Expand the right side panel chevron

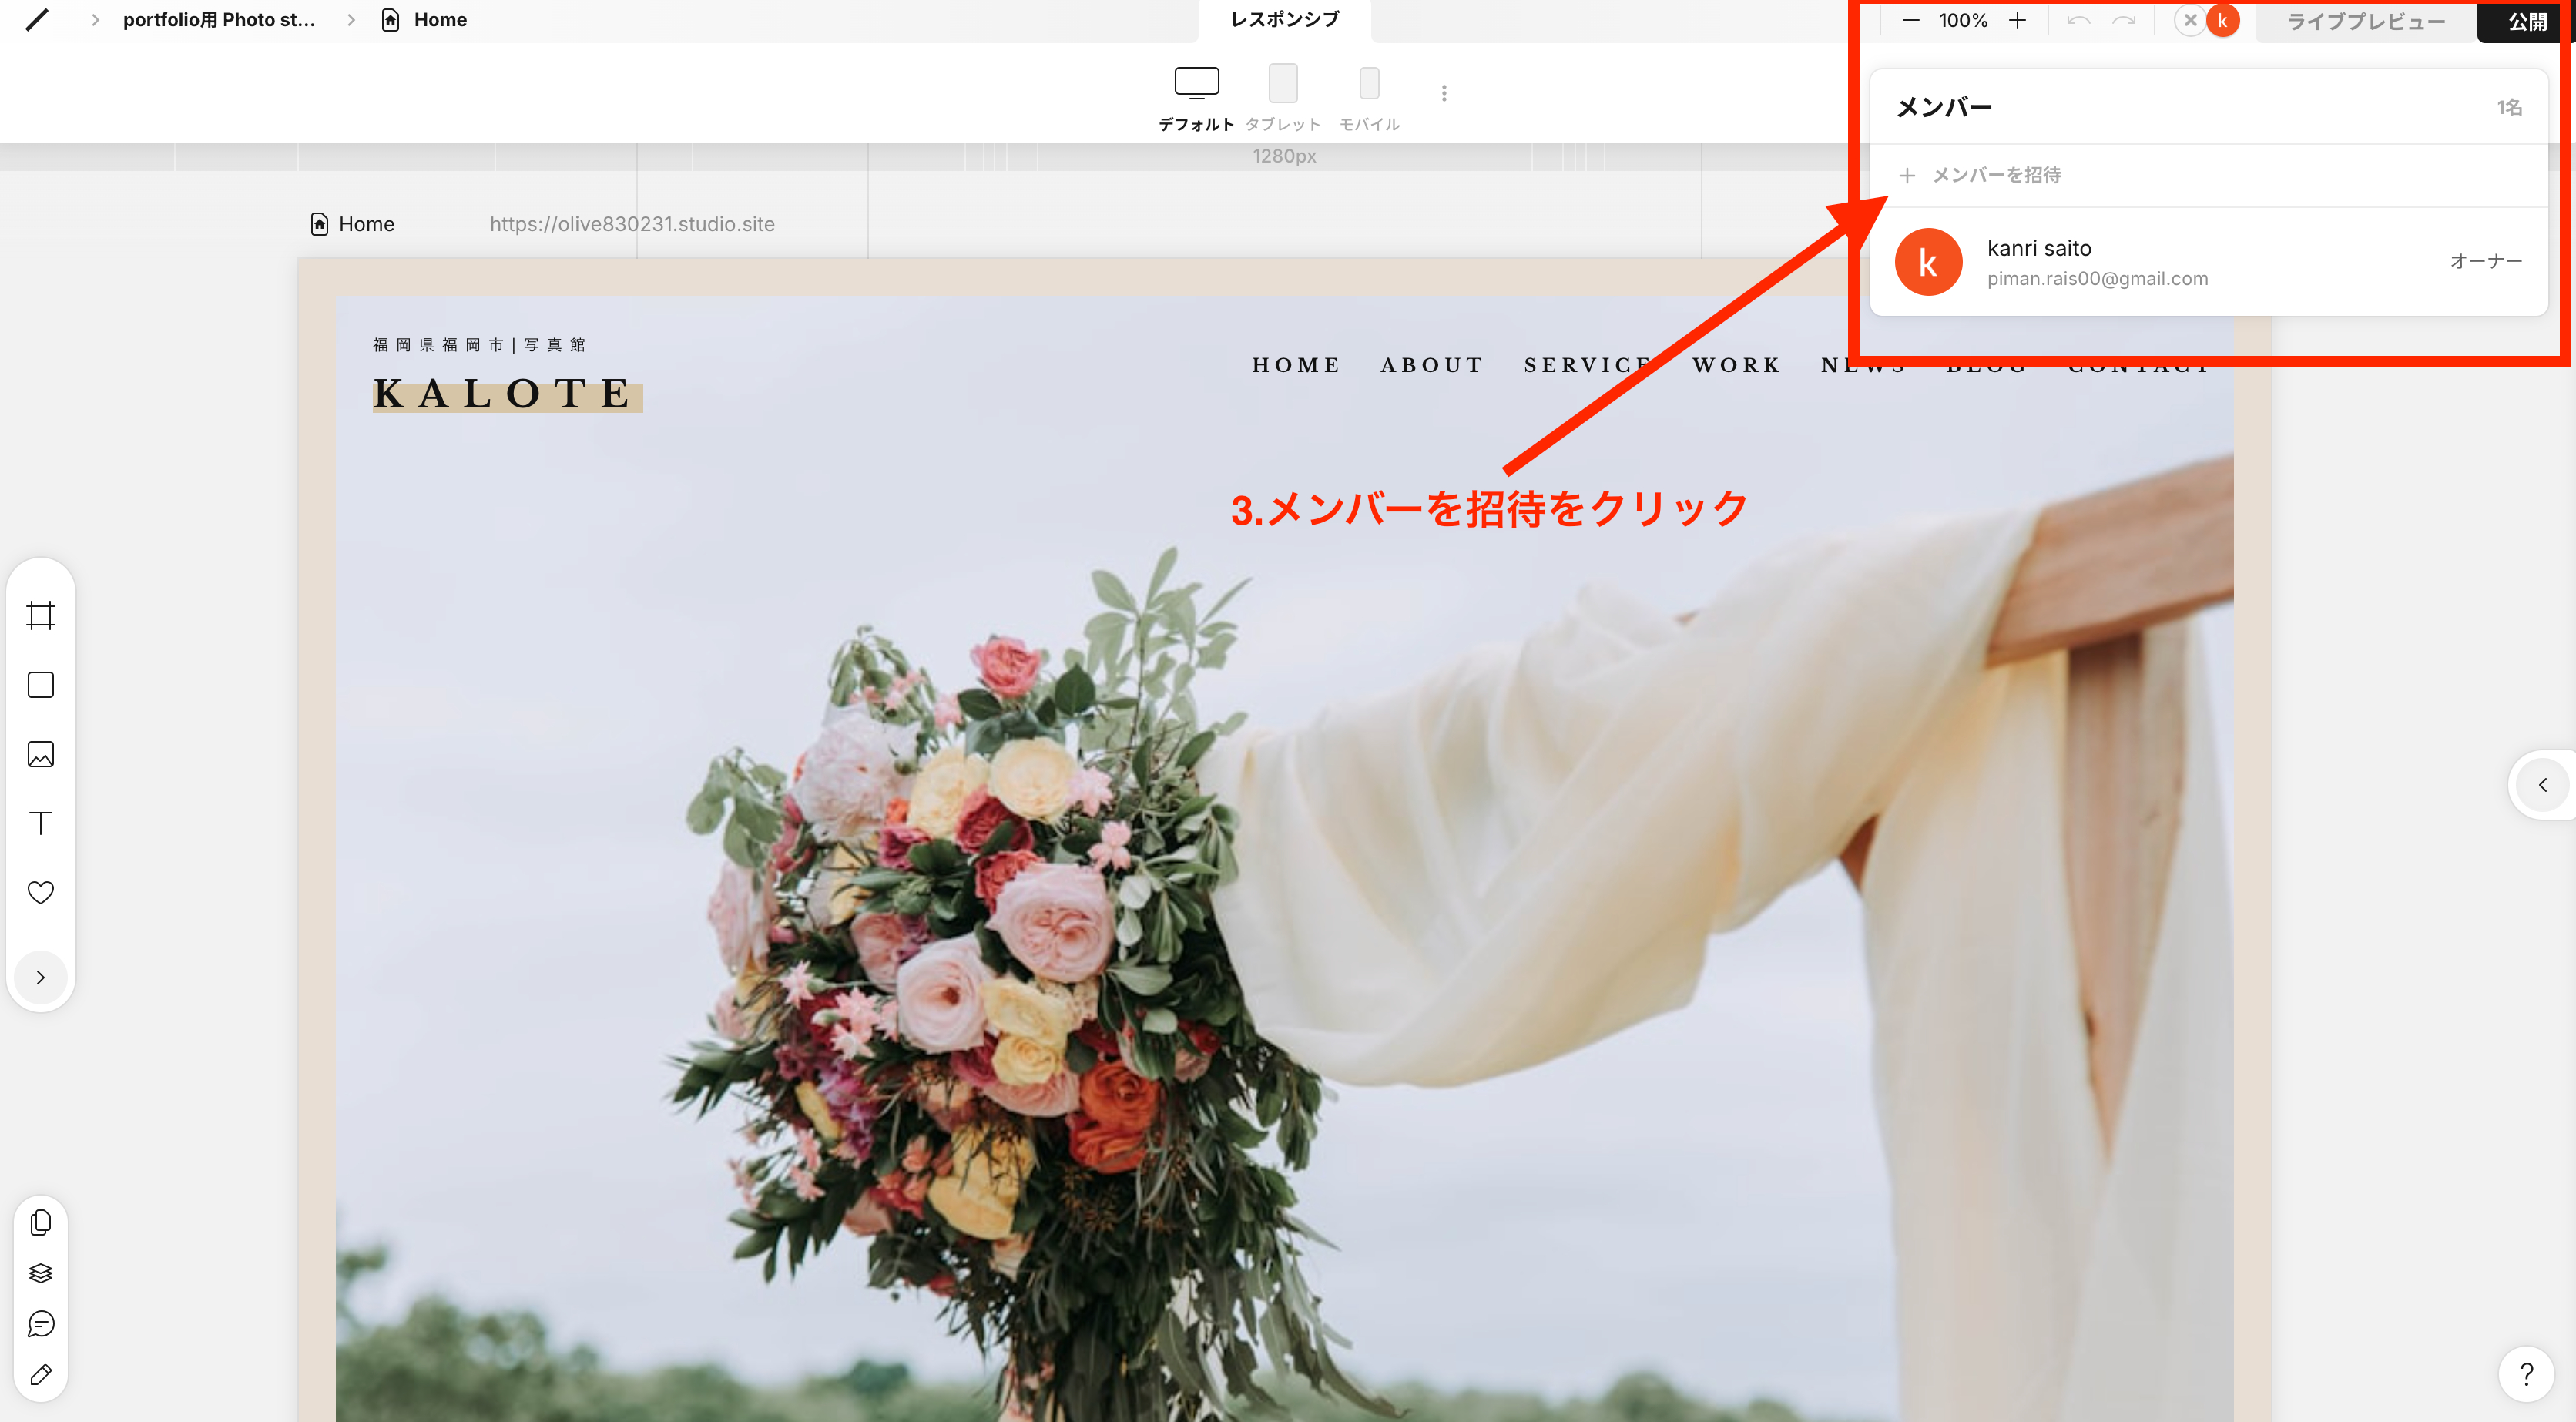click(2543, 785)
